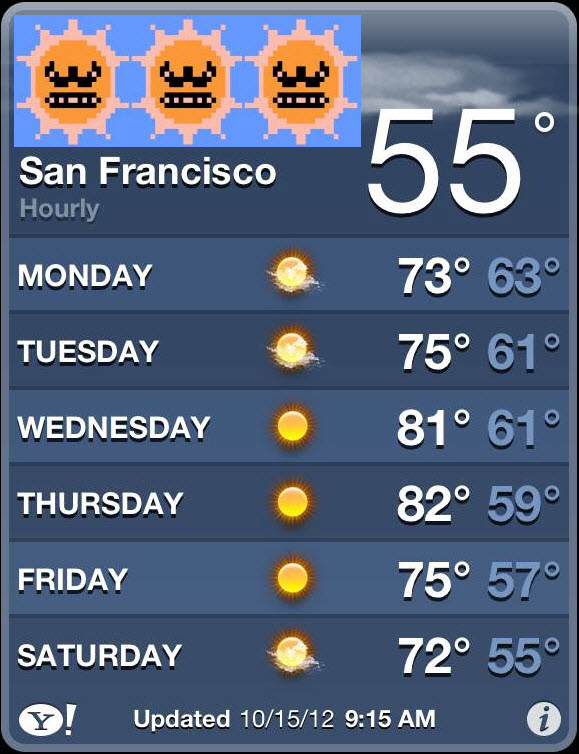Click Thursday's sunny weather icon

click(x=292, y=502)
